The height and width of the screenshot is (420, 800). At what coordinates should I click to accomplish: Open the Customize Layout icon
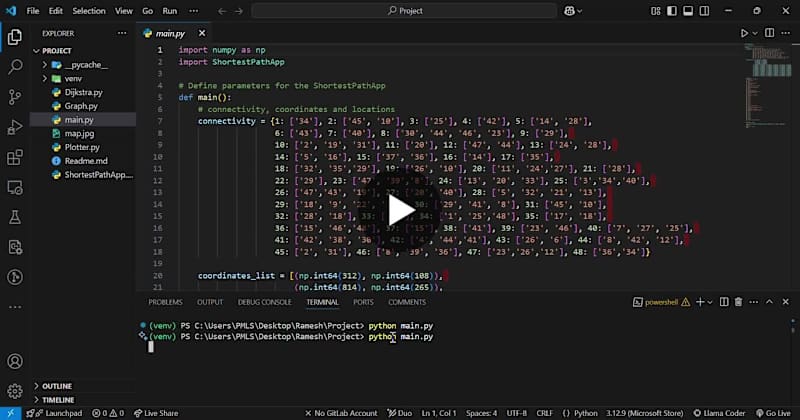pos(656,11)
